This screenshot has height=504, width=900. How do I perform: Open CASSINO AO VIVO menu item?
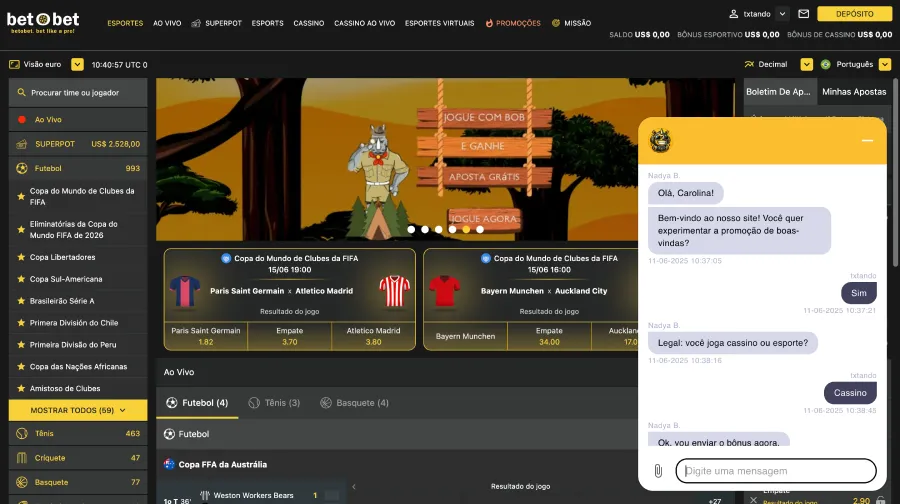[364, 24]
